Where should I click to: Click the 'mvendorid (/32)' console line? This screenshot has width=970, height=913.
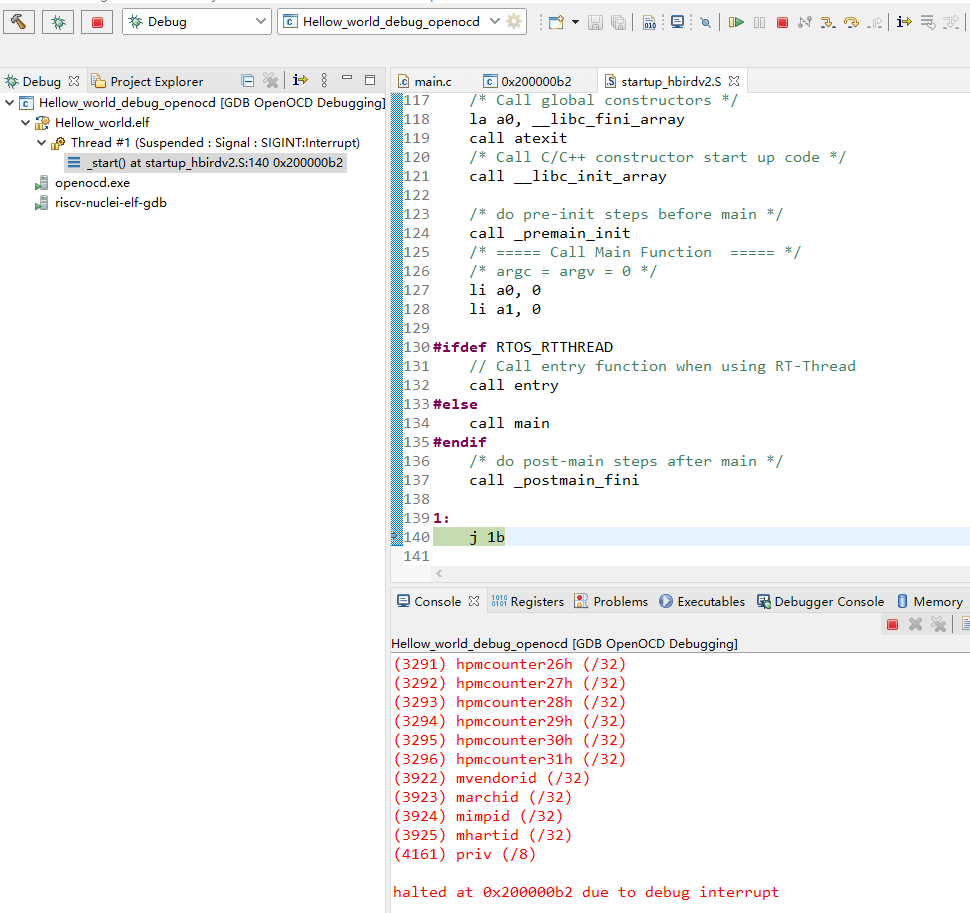(491, 778)
